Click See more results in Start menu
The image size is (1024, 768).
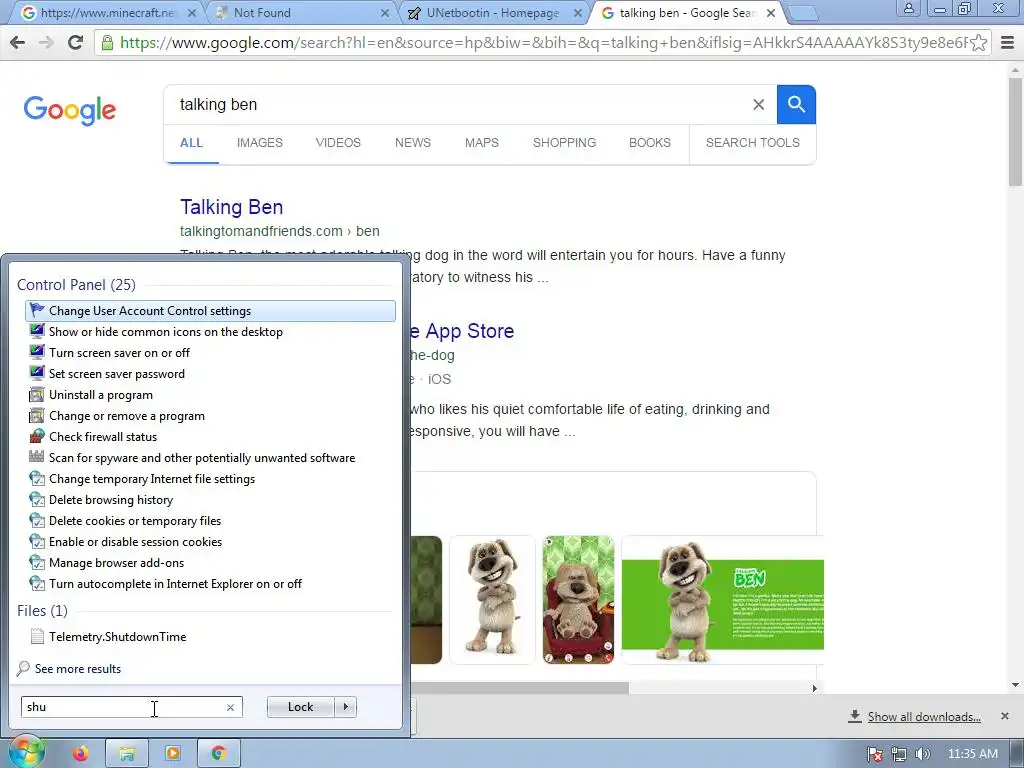(x=78, y=669)
